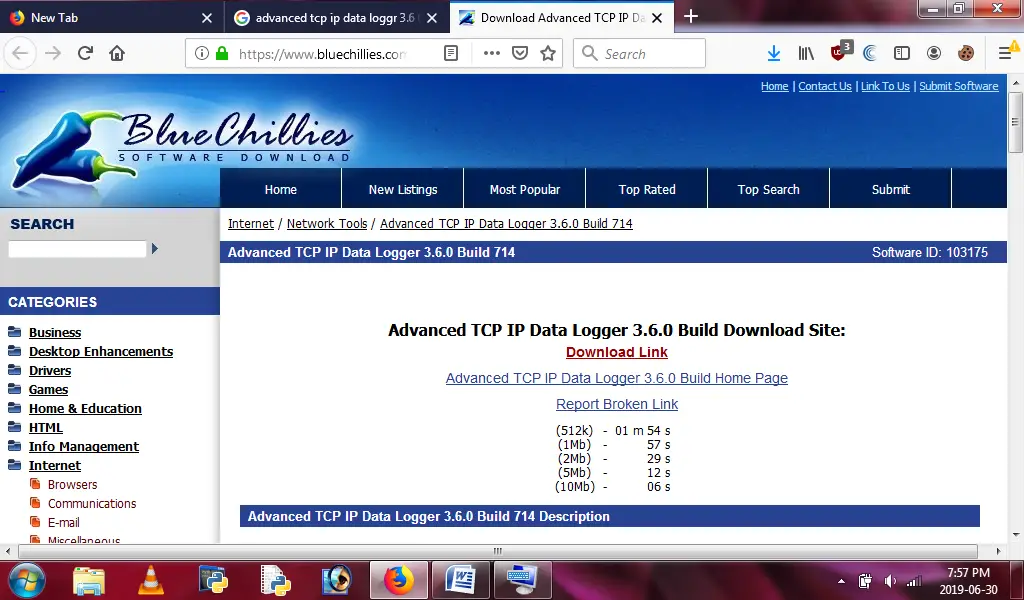This screenshot has height=600, width=1024.
Task: Open the Submit Software header link
Action: (x=959, y=86)
